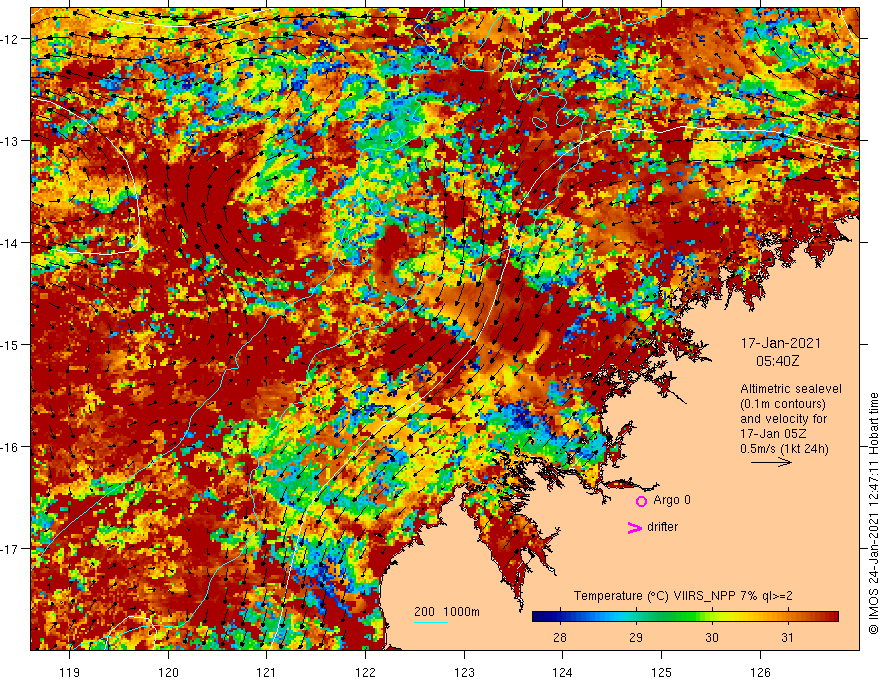Click the temperature color scale bar
This screenshot has width=880, height=680.
pos(685,617)
